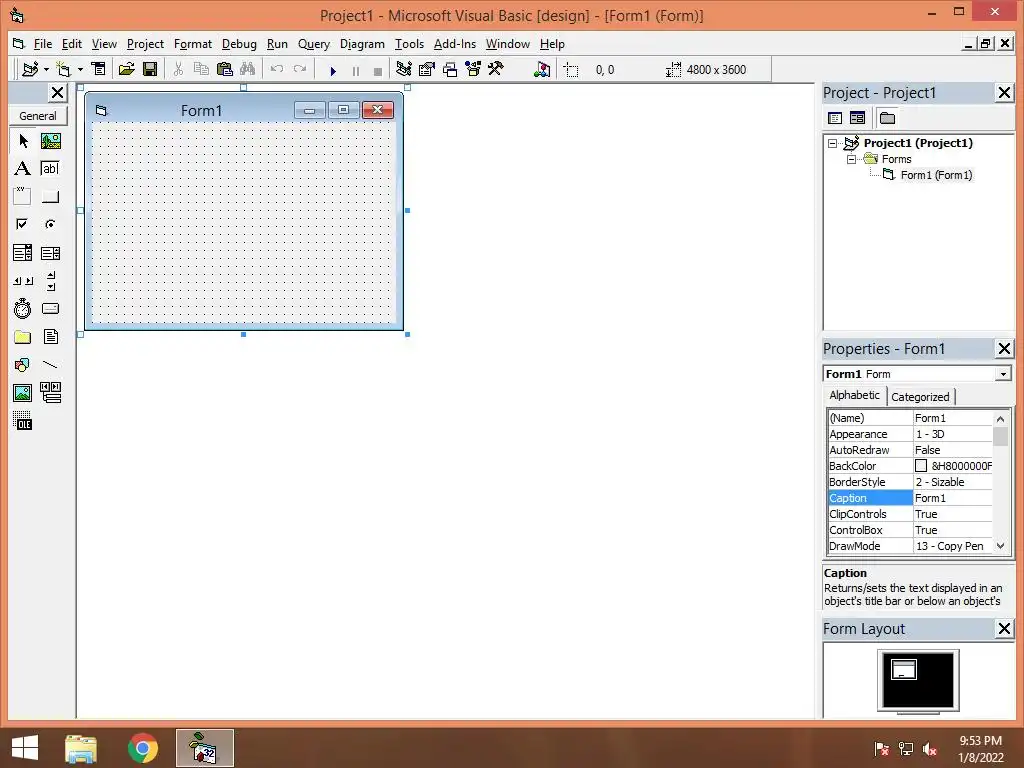Save the project with the disk icon
Image resolution: width=1024 pixels, height=768 pixels.
pos(150,69)
